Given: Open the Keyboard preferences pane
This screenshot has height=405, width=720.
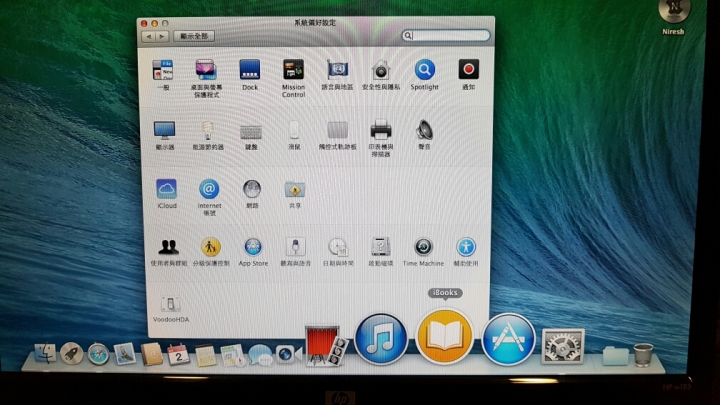Looking at the screenshot, I should [x=251, y=132].
